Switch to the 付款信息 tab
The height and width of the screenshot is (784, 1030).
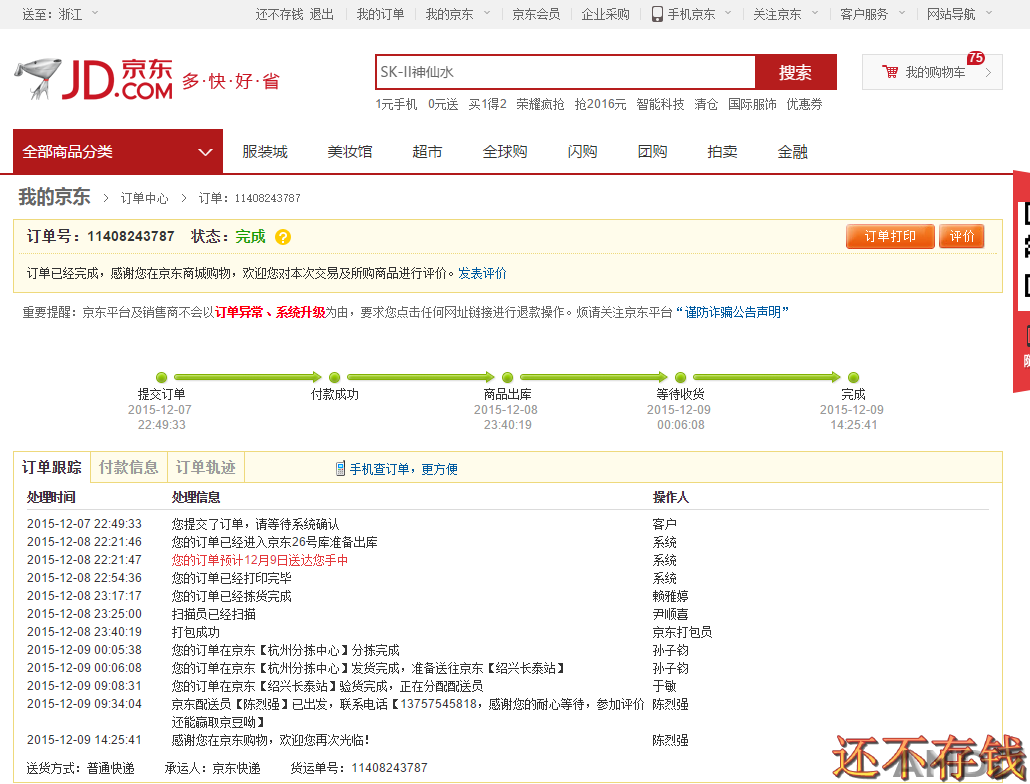pos(129,468)
